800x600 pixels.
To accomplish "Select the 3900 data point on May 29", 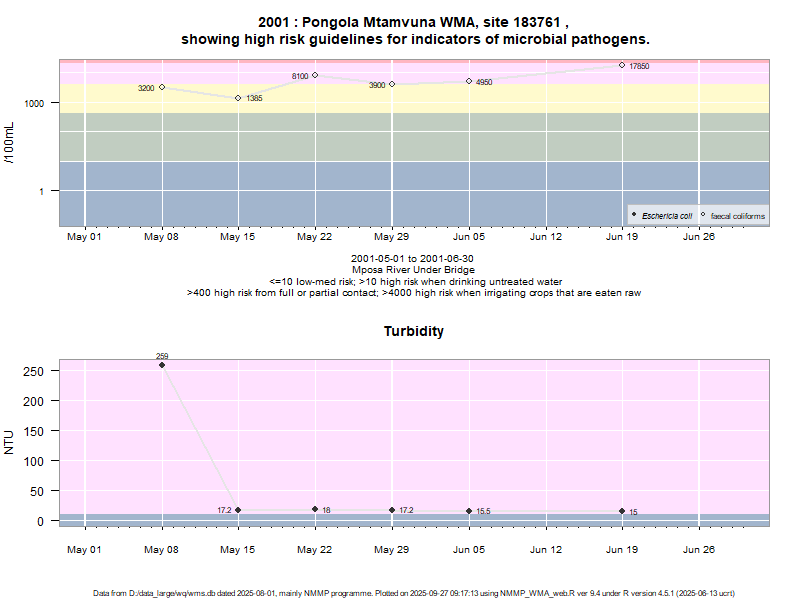I will click(x=392, y=84).
